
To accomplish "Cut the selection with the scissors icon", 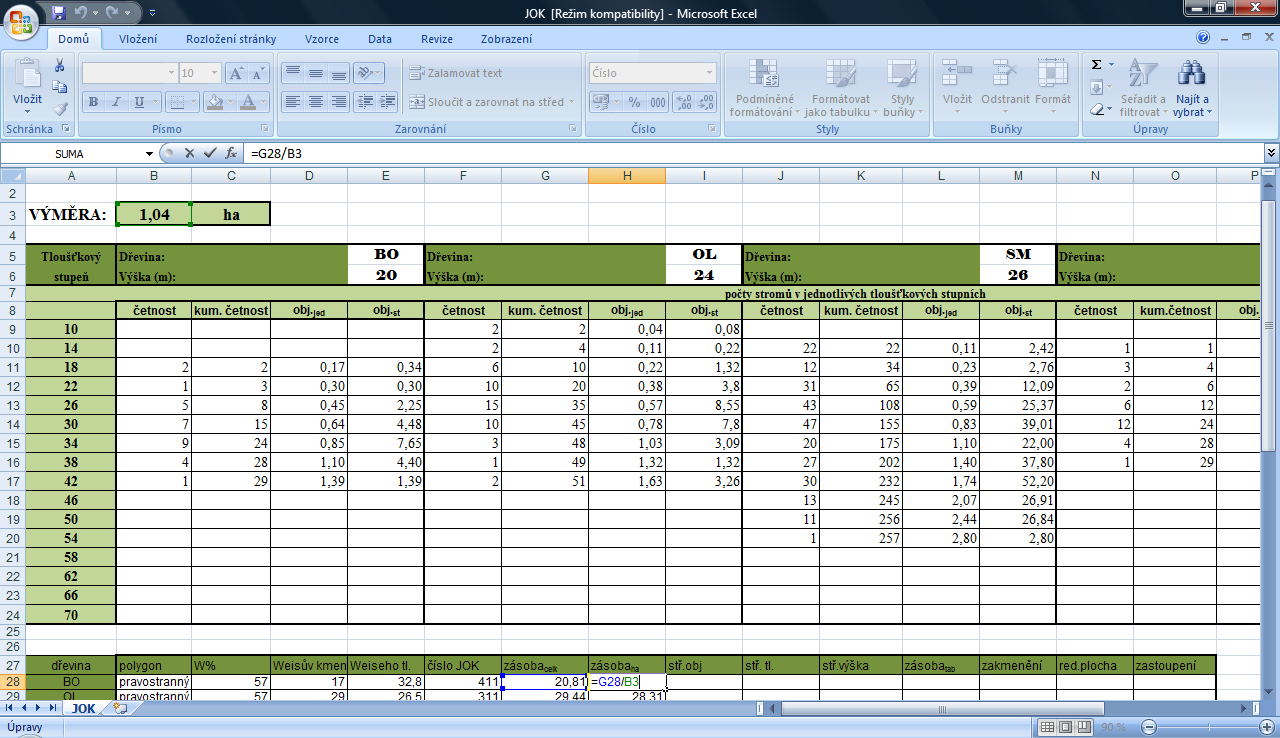I will tap(59, 65).
